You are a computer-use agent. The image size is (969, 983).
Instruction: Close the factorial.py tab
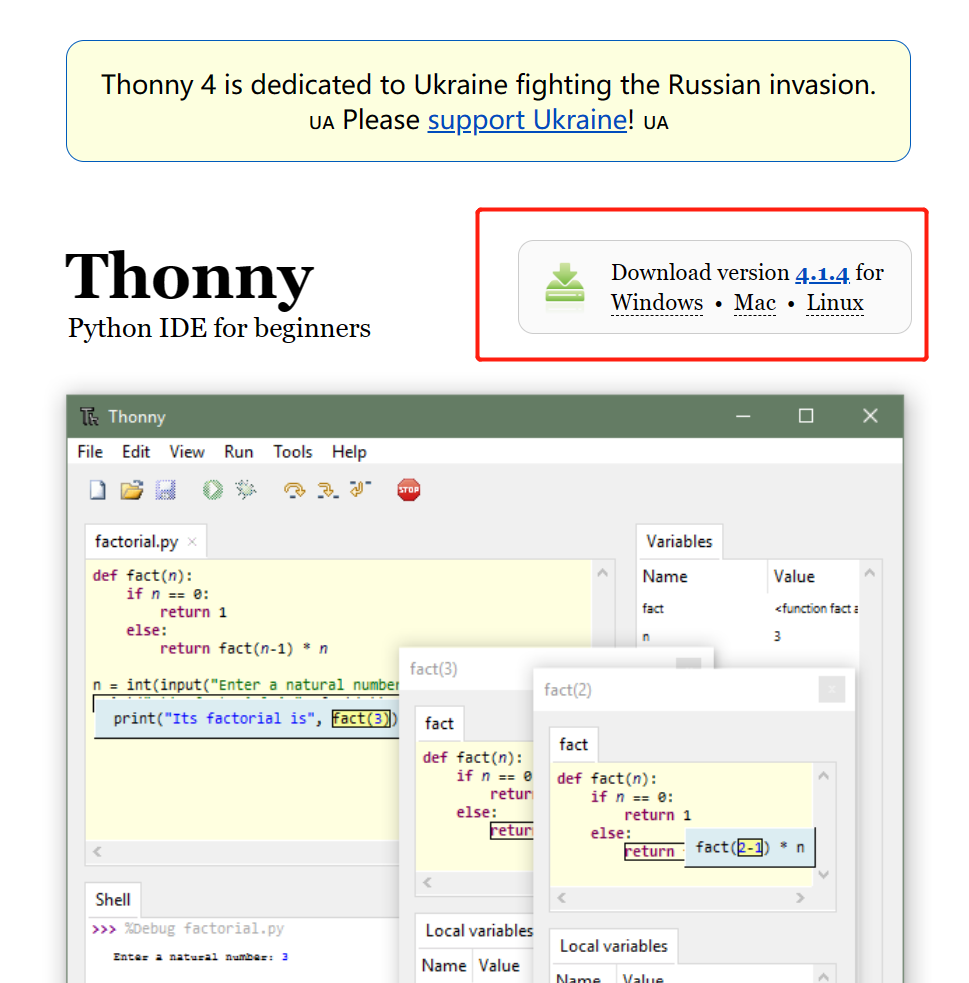click(192, 542)
